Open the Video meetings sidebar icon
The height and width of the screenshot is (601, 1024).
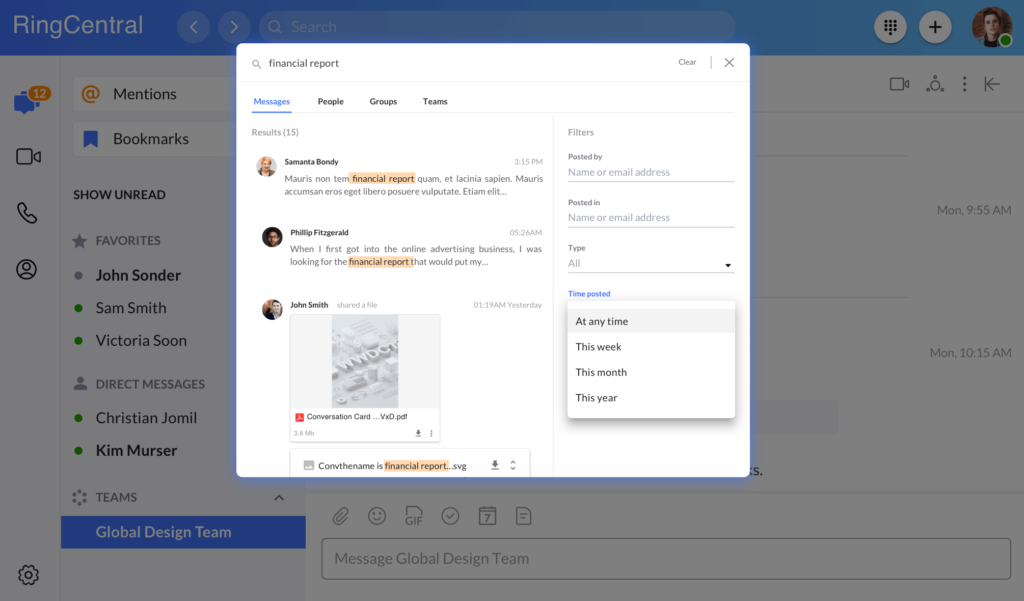coord(28,157)
